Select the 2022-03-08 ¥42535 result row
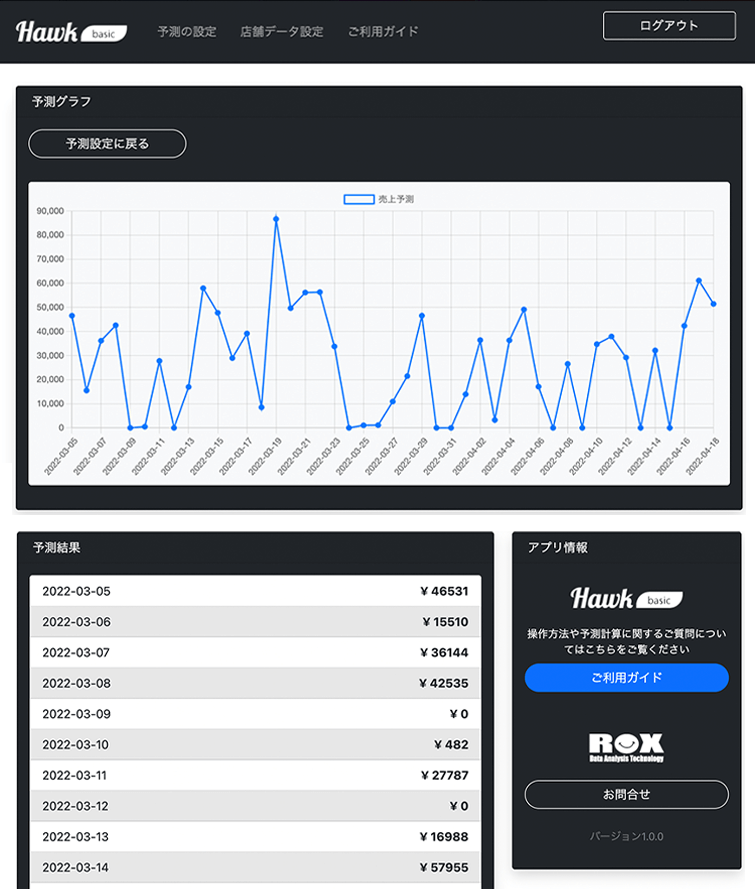Viewport: 755px width, 889px height. pyautogui.click(x=255, y=683)
